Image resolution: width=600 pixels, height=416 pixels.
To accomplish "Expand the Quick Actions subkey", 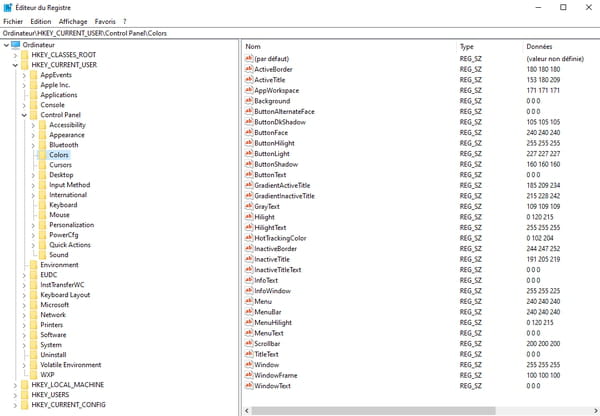I will (33, 245).
